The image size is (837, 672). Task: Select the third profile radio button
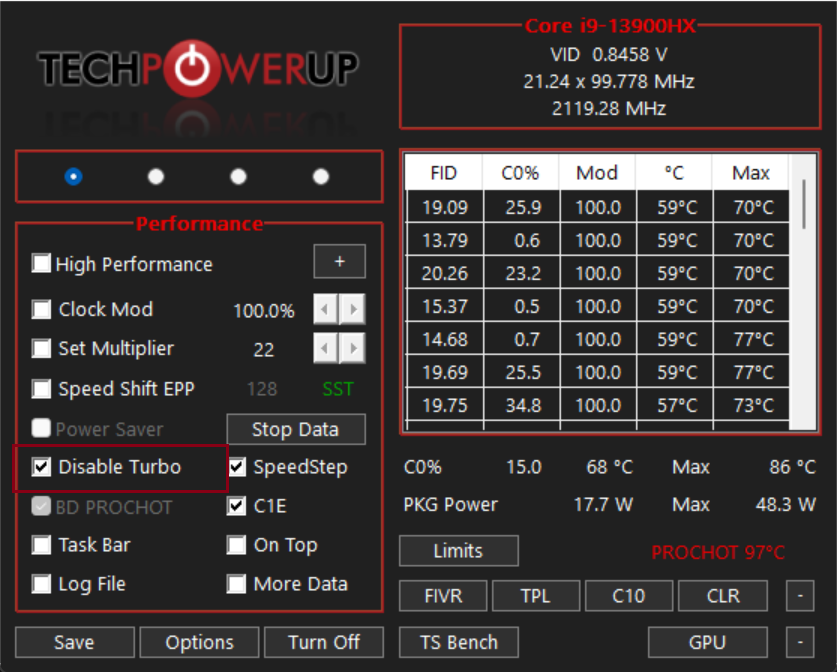click(x=238, y=176)
